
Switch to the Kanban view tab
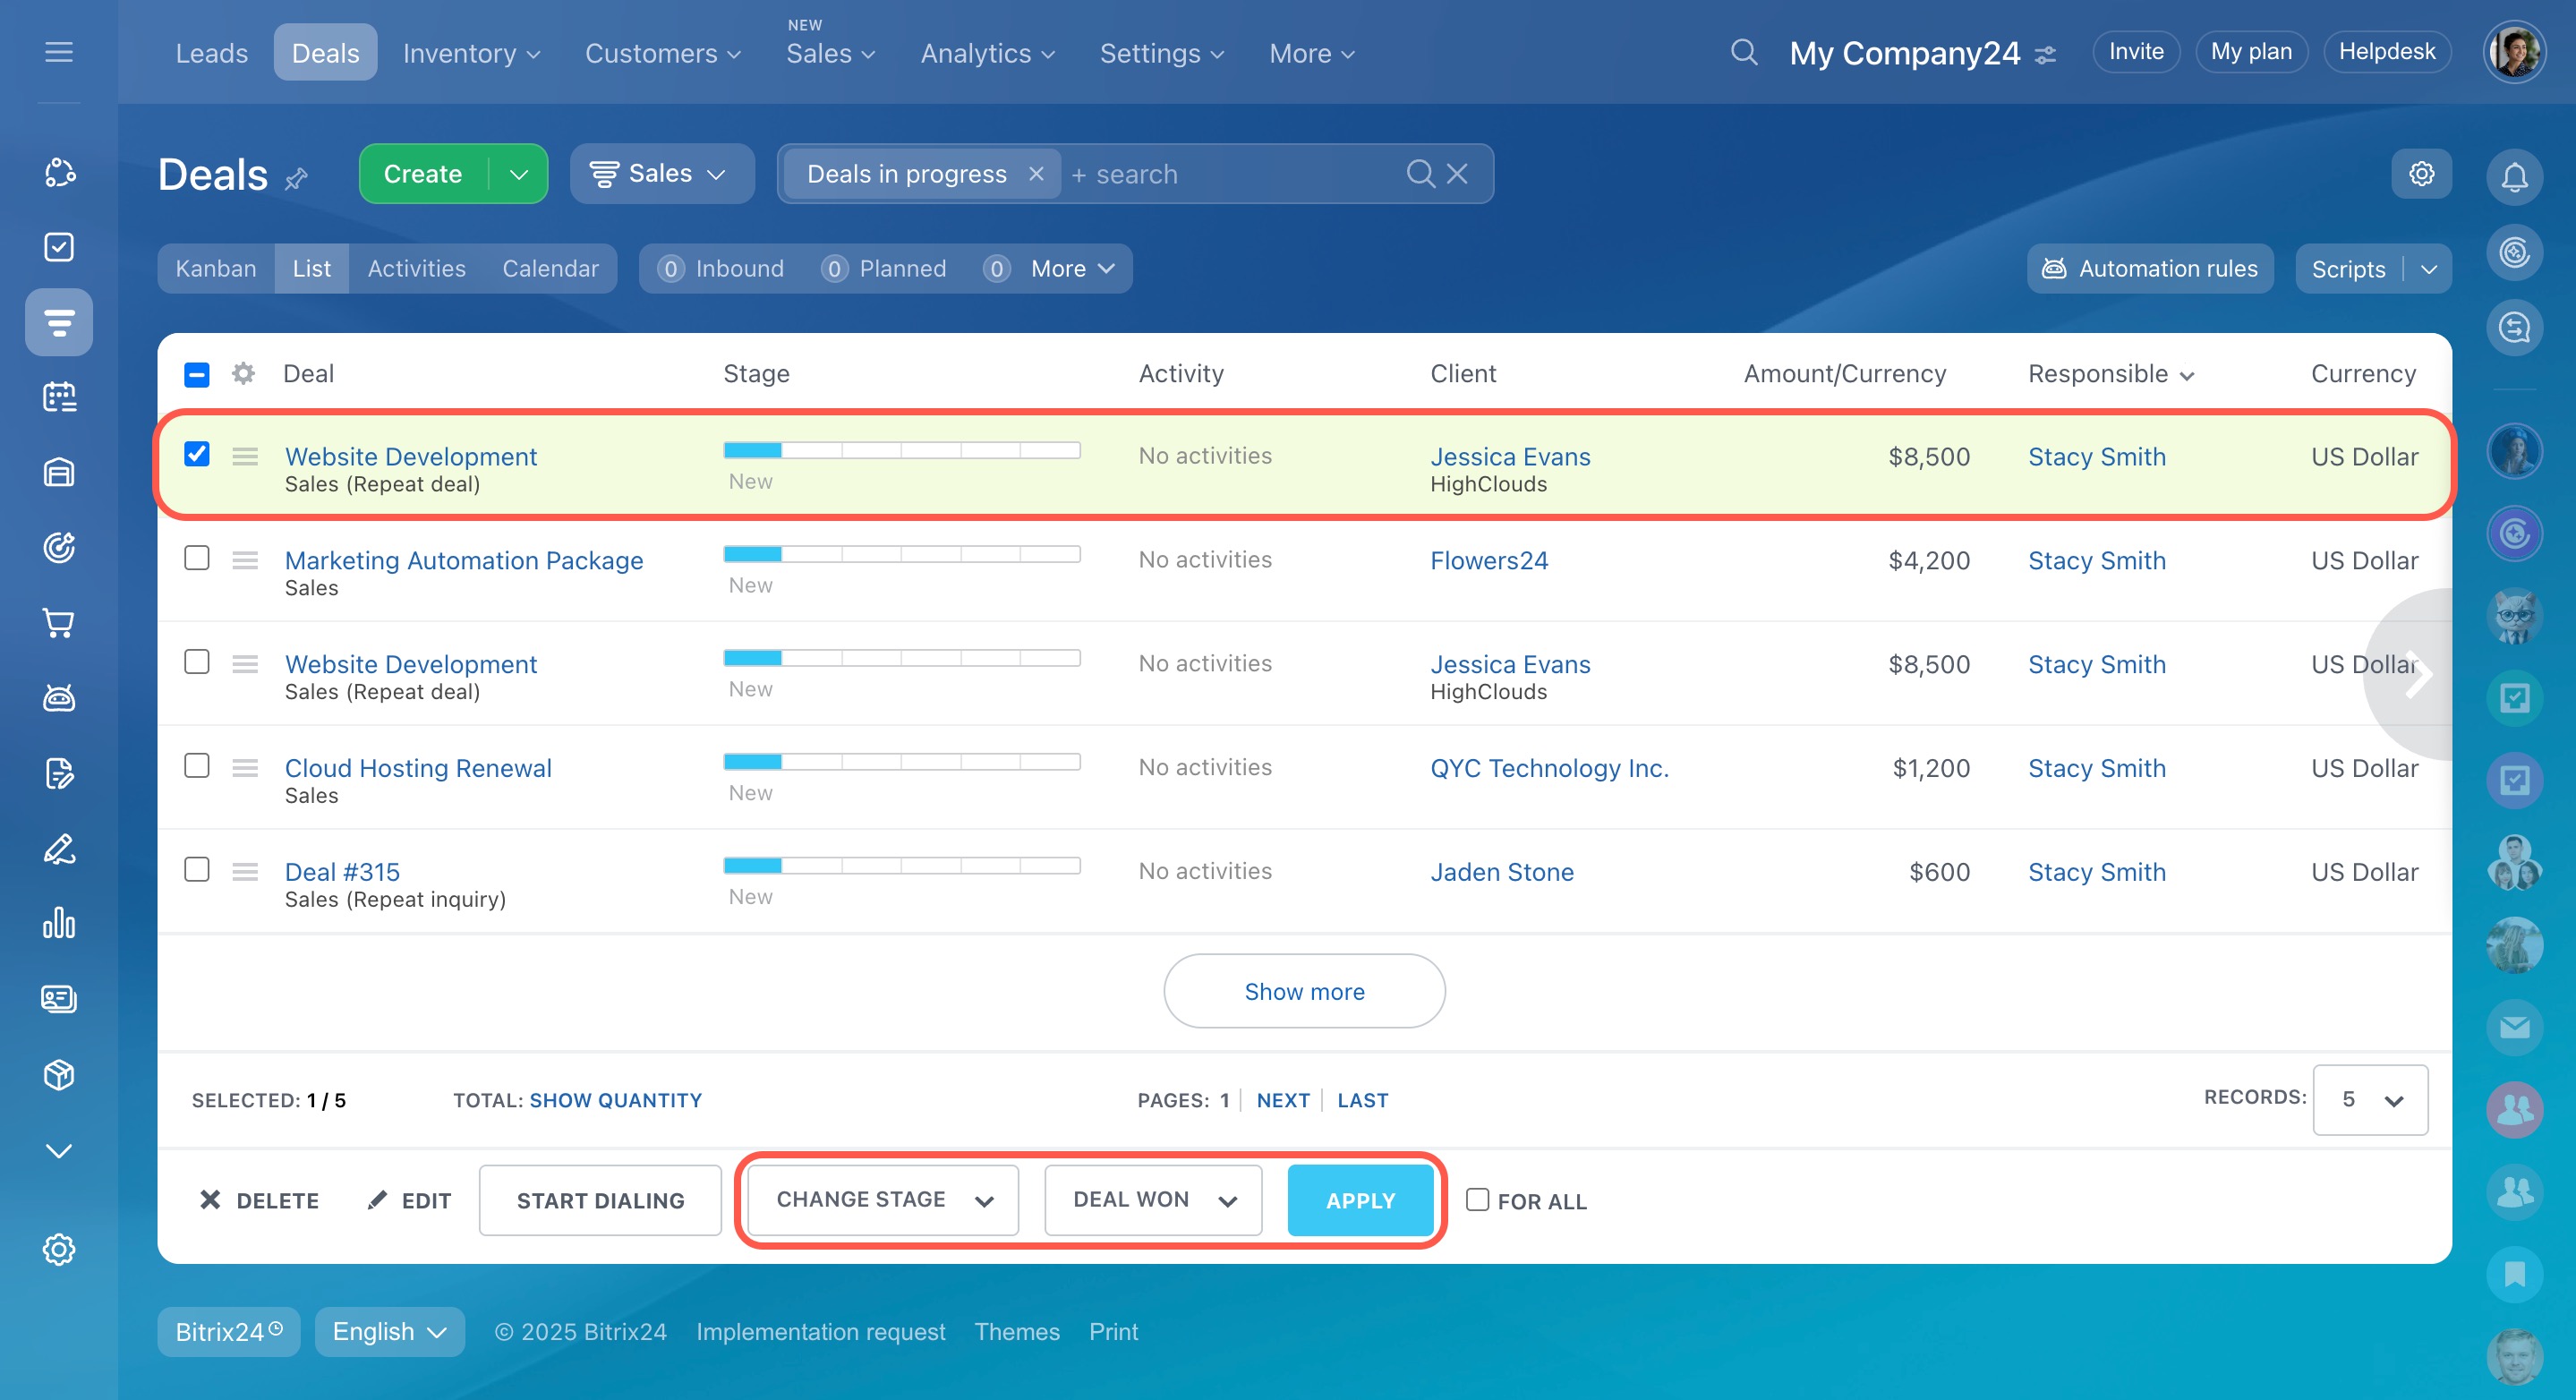pyautogui.click(x=216, y=269)
